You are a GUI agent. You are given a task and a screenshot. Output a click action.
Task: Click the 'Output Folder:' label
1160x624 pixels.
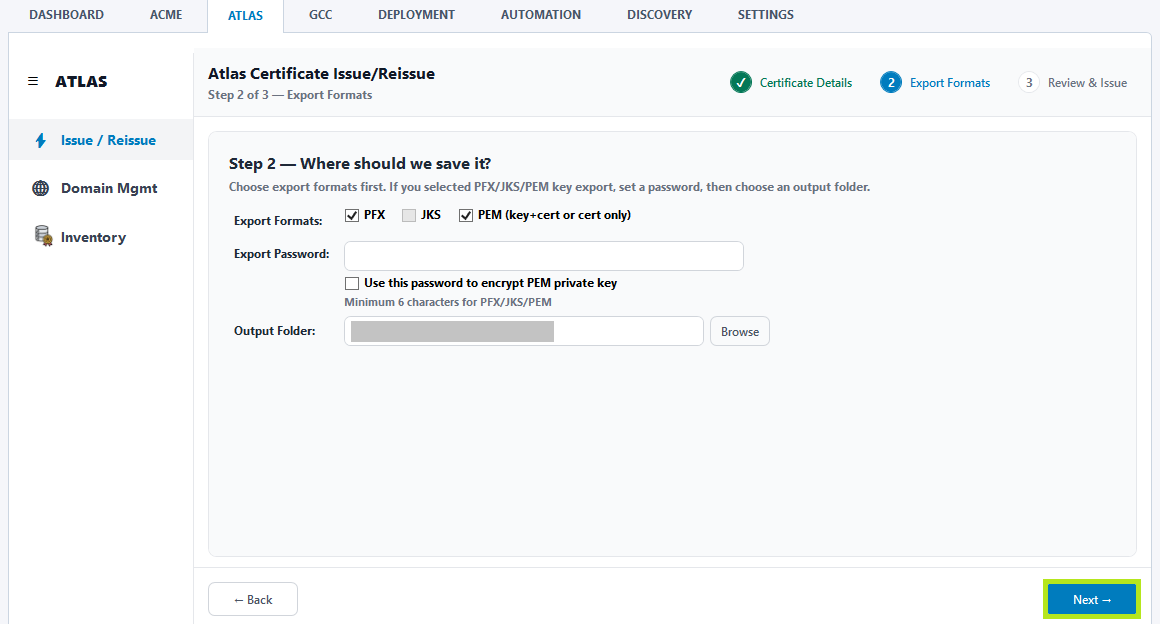(x=274, y=331)
